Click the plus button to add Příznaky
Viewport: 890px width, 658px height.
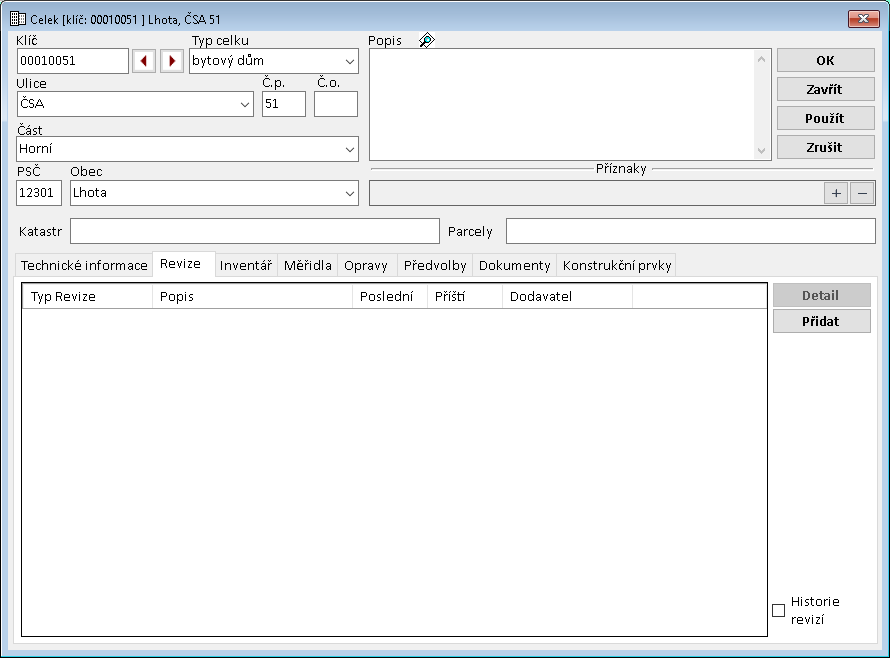(835, 193)
